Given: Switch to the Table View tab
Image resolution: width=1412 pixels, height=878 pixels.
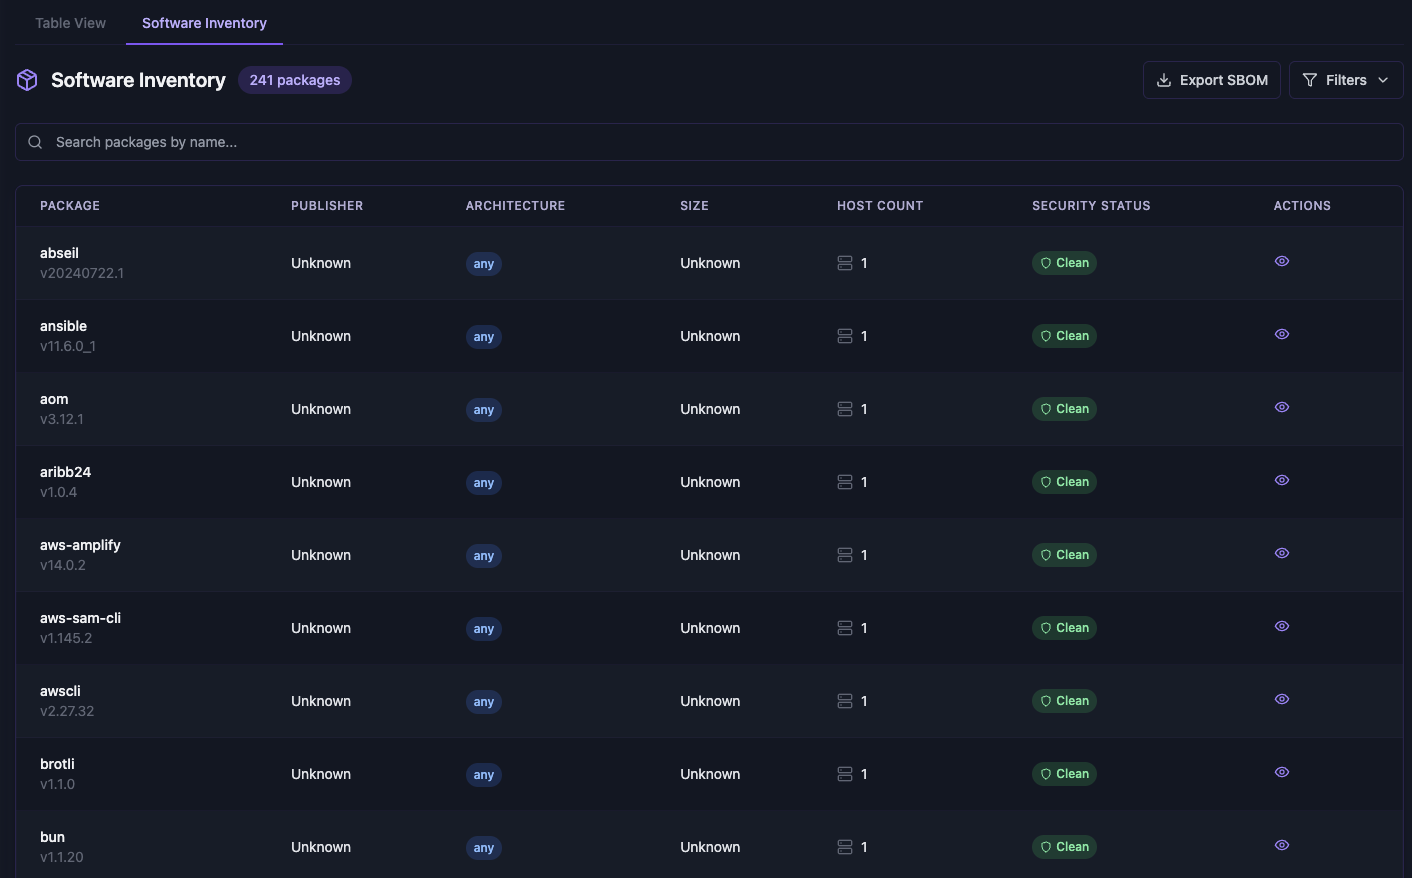Looking at the screenshot, I should point(70,23).
